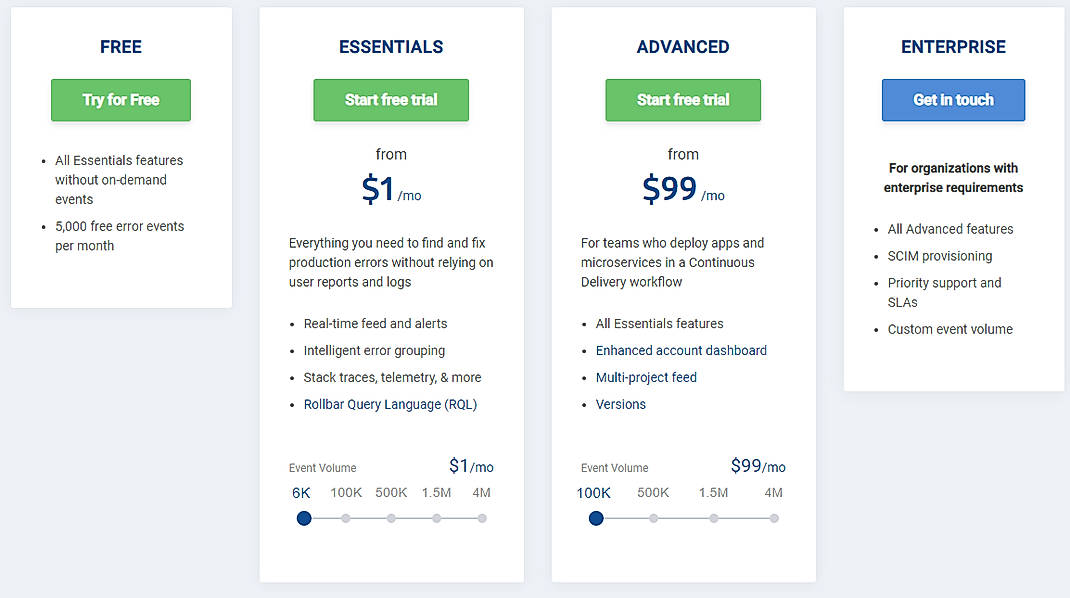The image size is (1070, 598).
Task: Click the ENTERPRISE plan heading
Action: (x=953, y=47)
